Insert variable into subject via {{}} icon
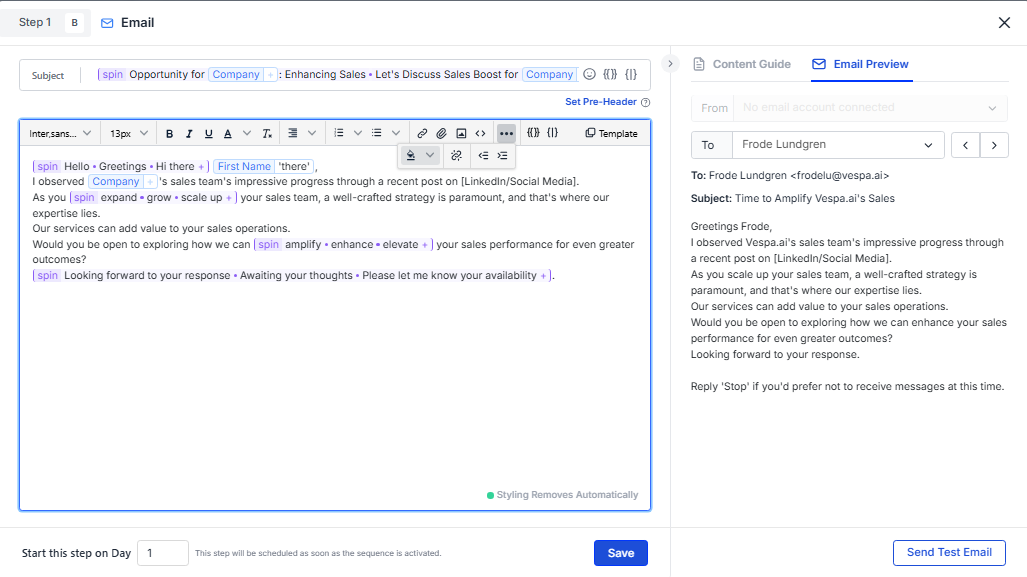The height and width of the screenshot is (577, 1027). pyautogui.click(x=610, y=75)
